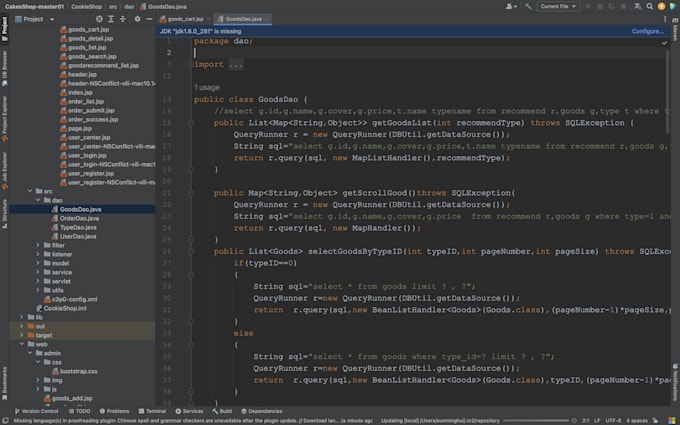Collapse the dao folder in tree
The width and height of the screenshot is (680, 425).
pyautogui.click(x=38, y=200)
